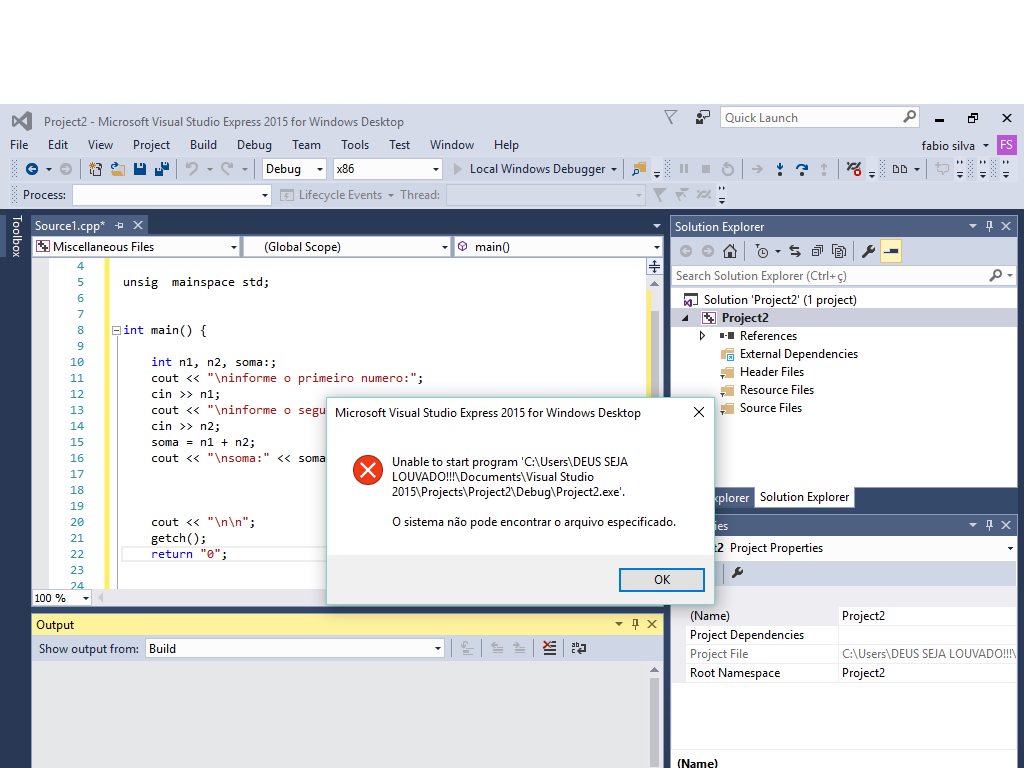
Task: Open the Tools menu
Action: point(355,145)
